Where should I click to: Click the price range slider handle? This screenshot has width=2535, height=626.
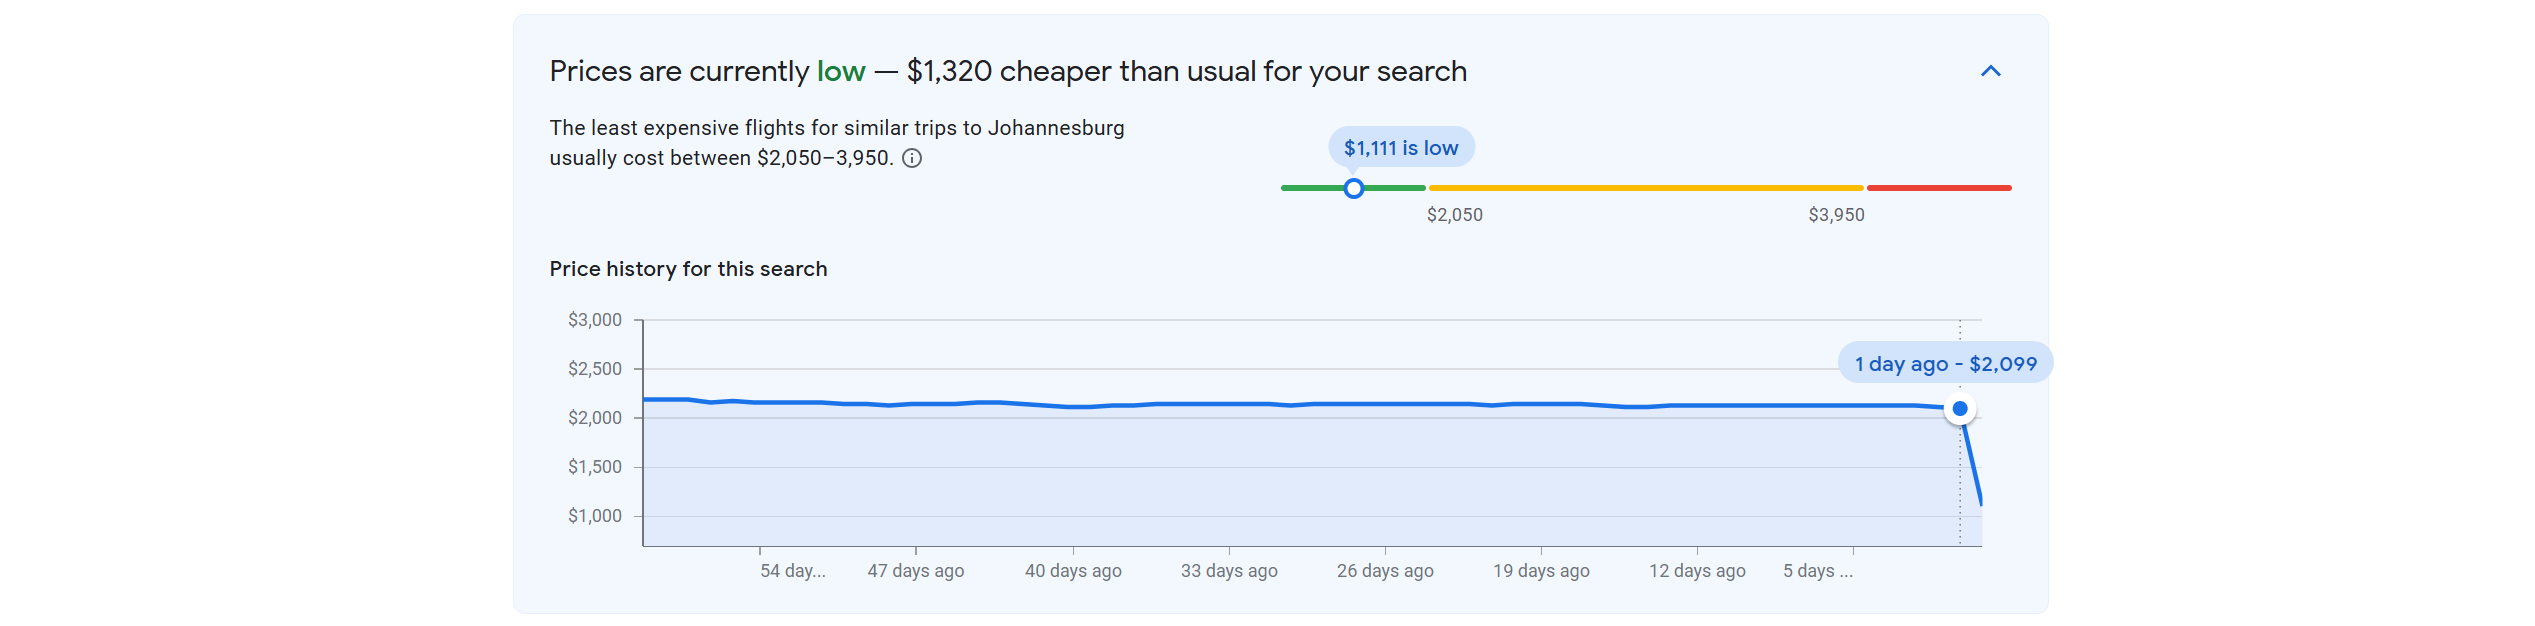(1353, 188)
